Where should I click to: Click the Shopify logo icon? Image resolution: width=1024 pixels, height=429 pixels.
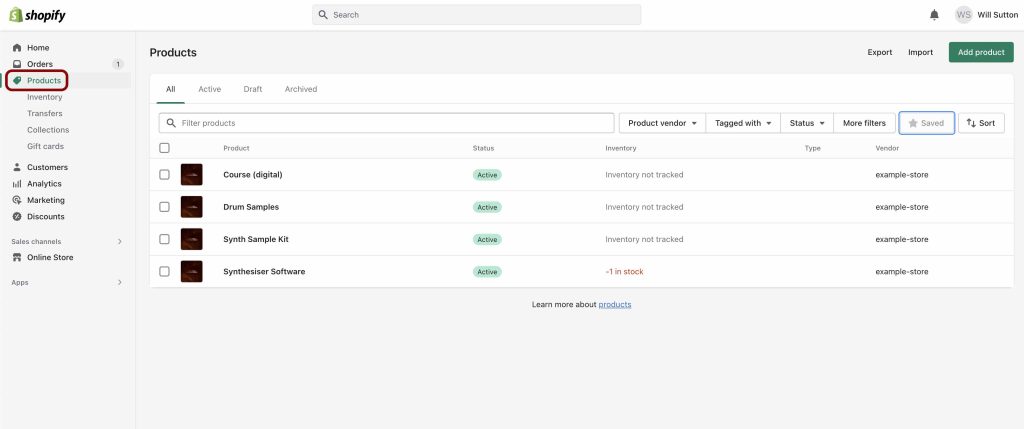click(x=16, y=15)
